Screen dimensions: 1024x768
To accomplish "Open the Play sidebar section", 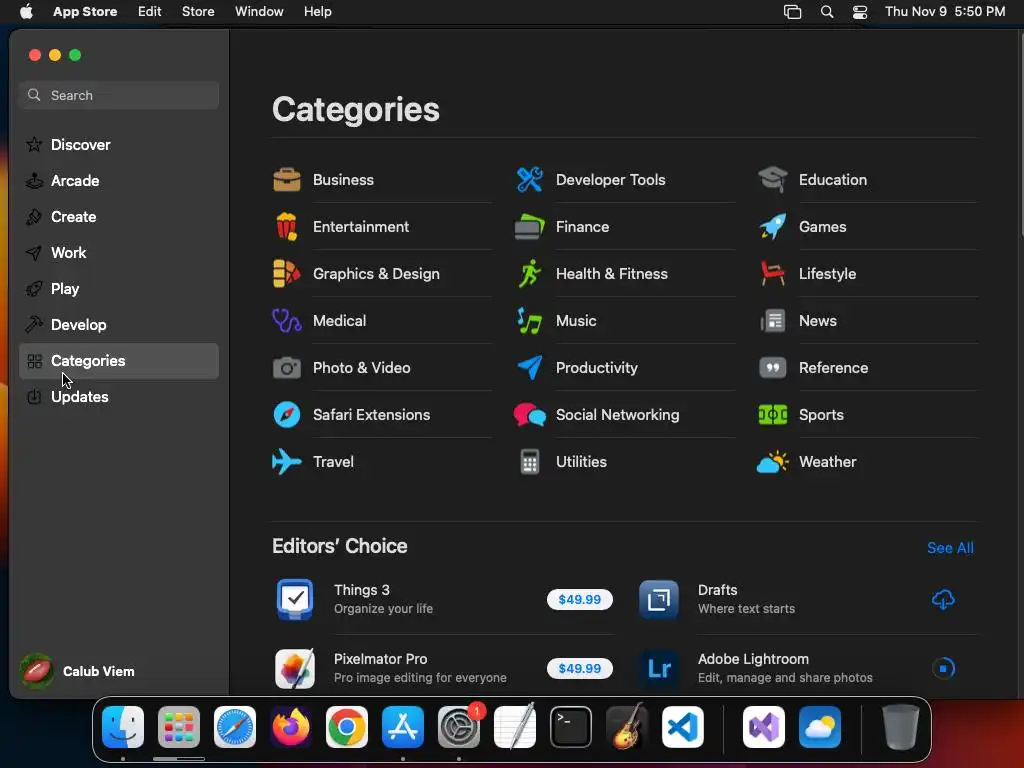I will pyautogui.click(x=119, y=289).
